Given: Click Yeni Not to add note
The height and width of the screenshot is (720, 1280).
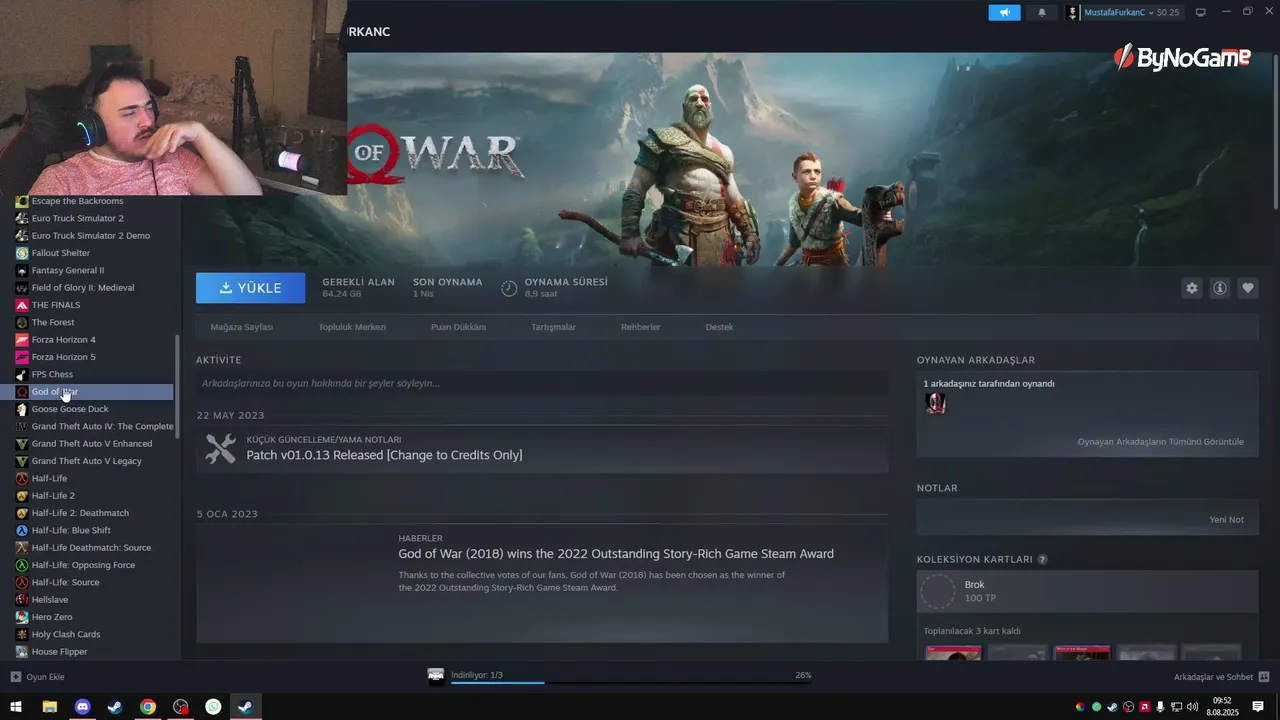Looking at the screenshot, I should 1226,520.
